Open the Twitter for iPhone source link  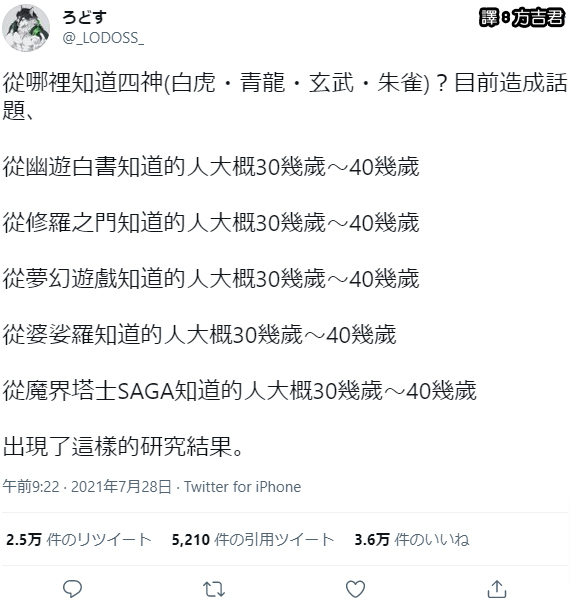(242, 487)
